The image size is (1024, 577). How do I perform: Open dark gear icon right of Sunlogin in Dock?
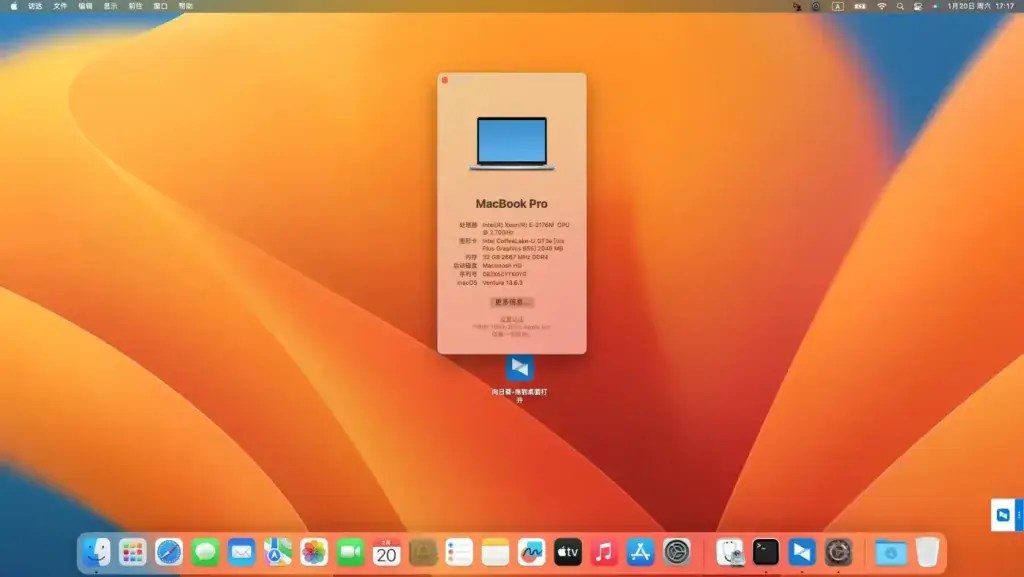pyautogui.click(x=839, y=552)
